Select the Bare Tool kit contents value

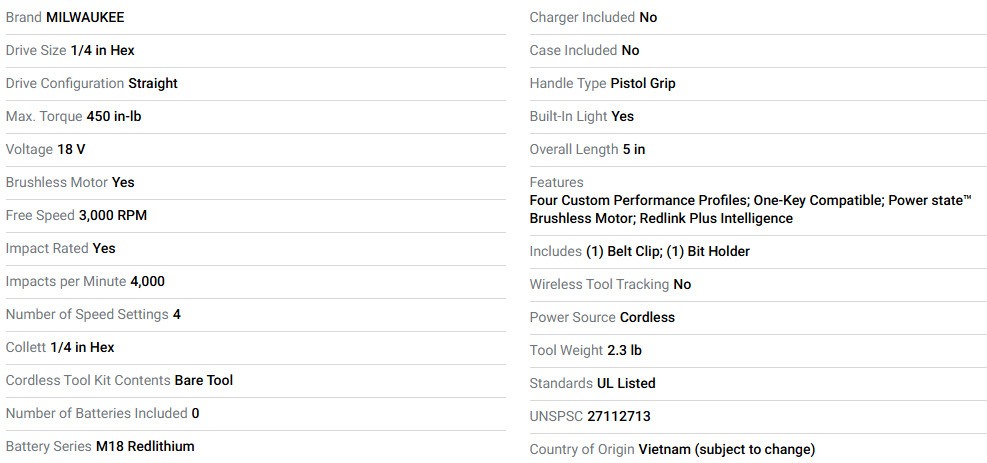203,381
